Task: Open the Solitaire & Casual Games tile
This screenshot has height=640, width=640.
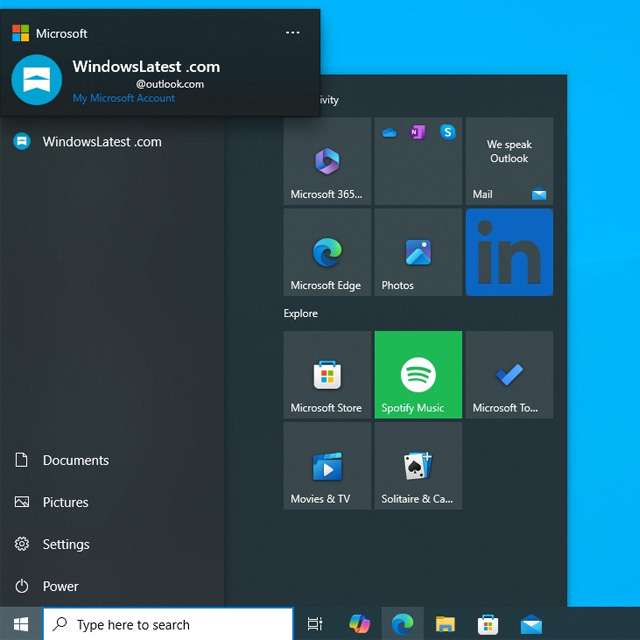Action: coord(418,466)
